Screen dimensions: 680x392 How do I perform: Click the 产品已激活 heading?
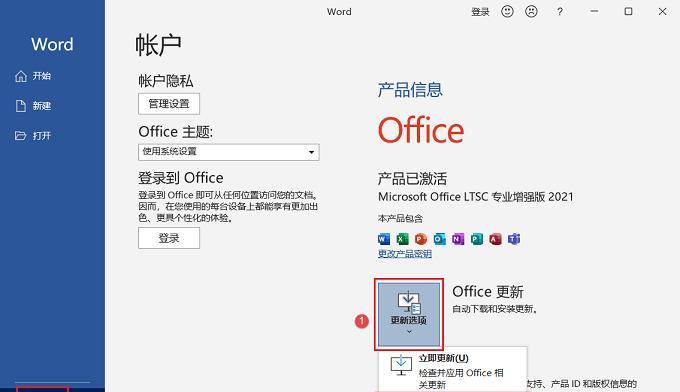pyautogui.click(x=412, y=179)
